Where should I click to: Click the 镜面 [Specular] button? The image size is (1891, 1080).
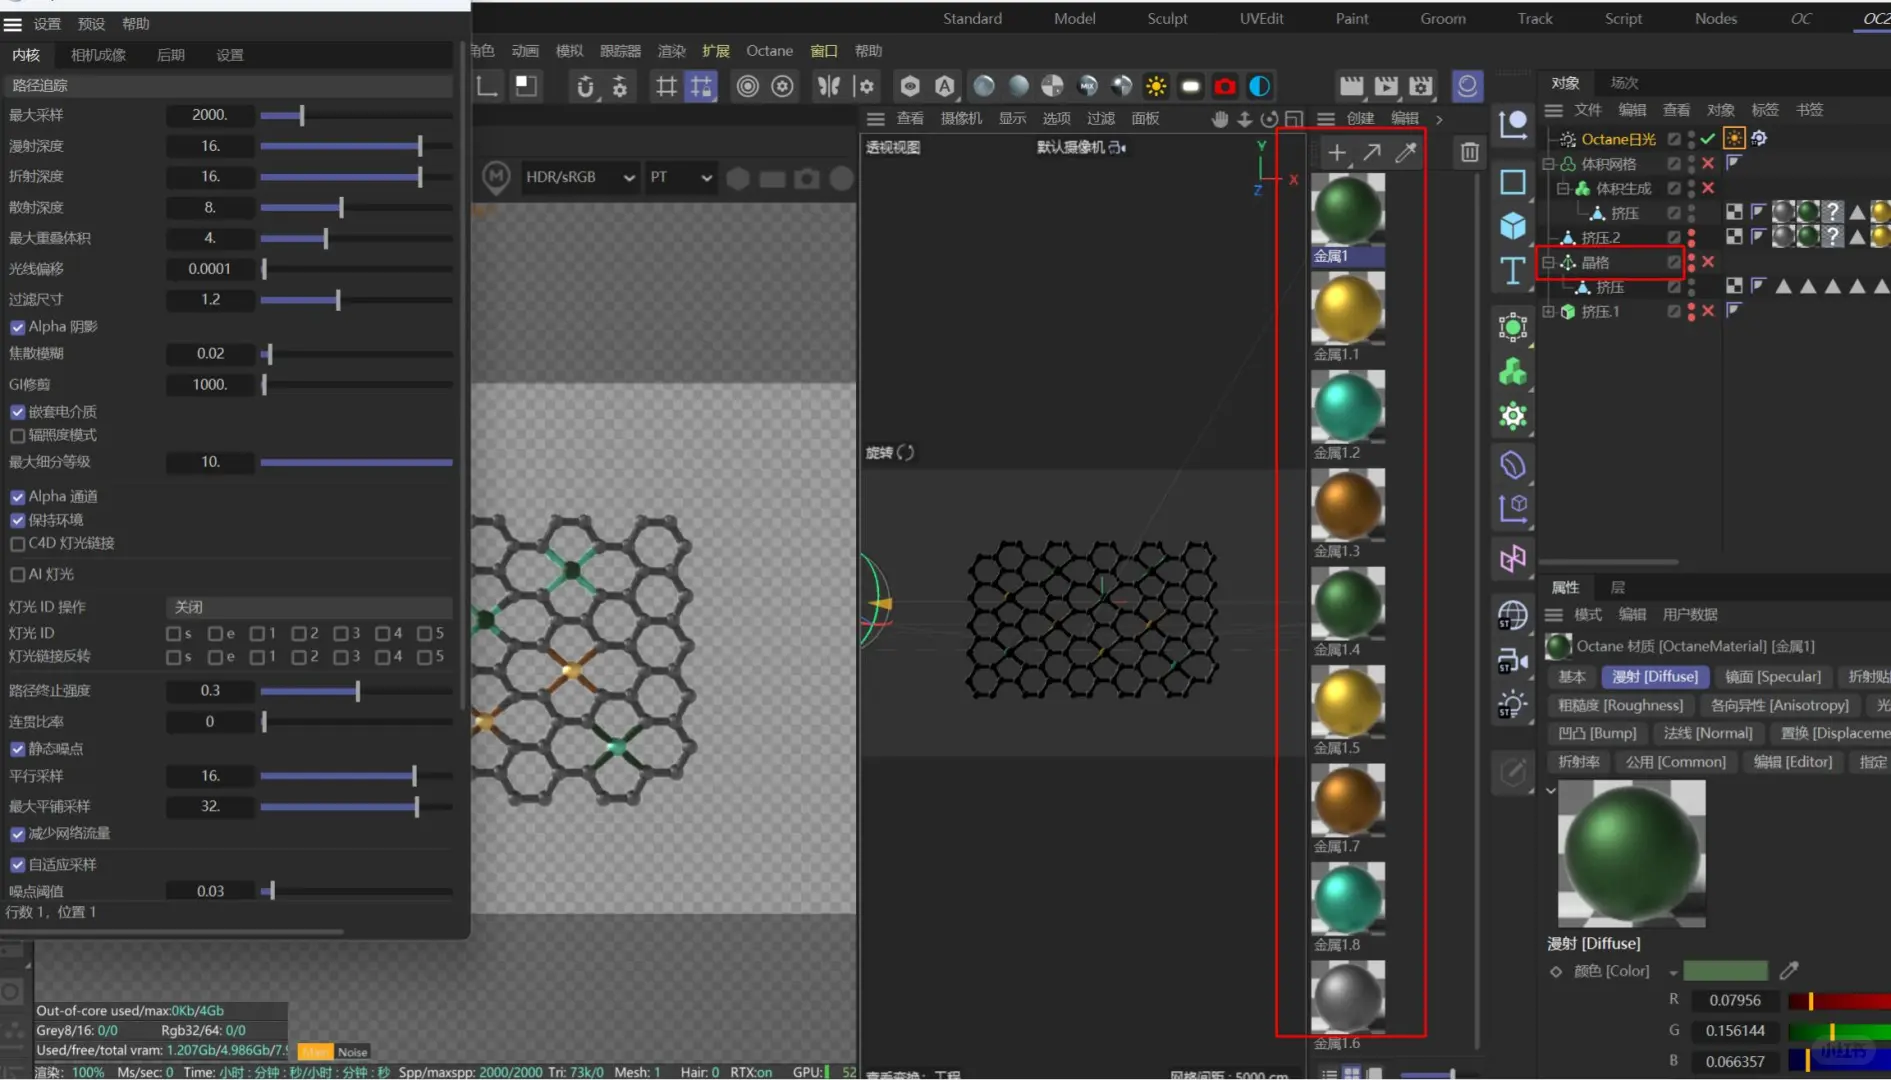point(1772,677)
